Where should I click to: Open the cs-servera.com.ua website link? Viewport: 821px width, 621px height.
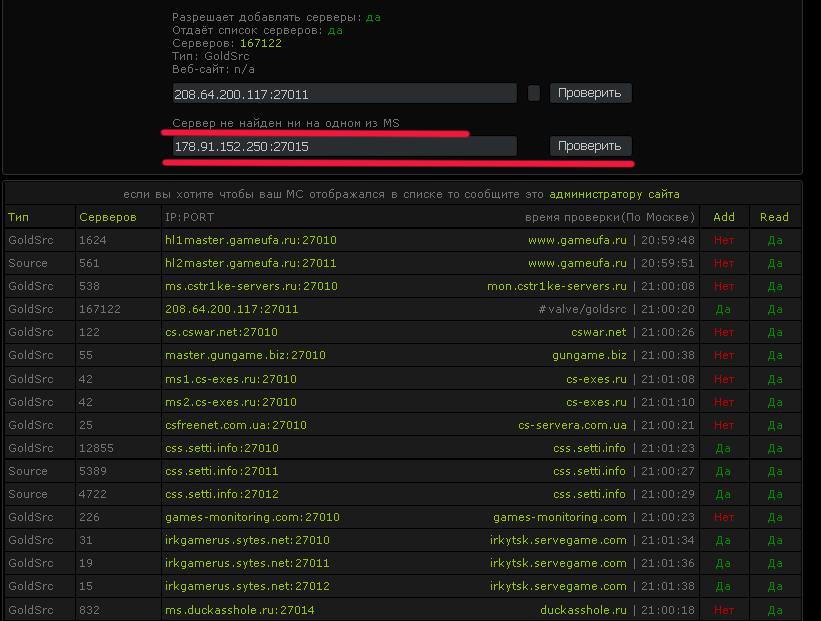pyautogui.click(x=572, y=425)
